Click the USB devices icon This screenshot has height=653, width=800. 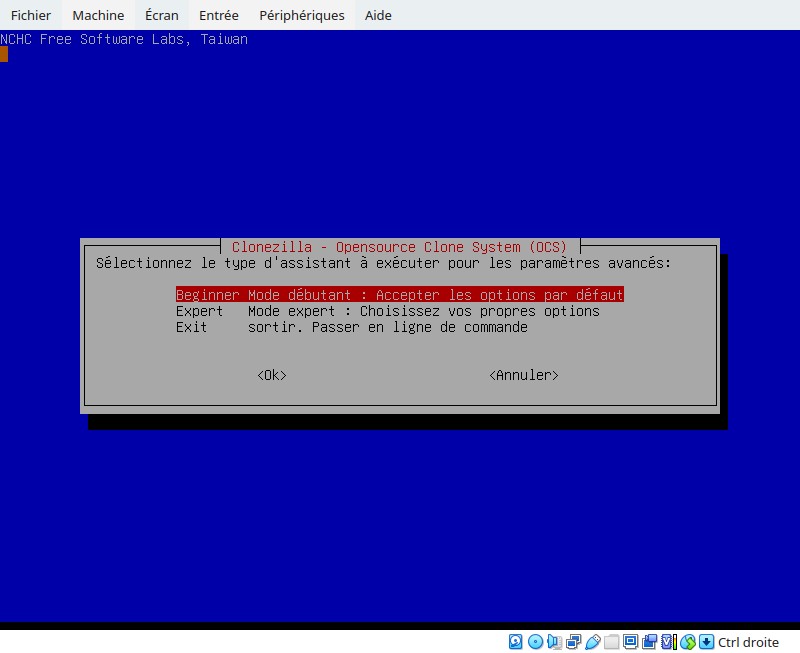[593, 642]
